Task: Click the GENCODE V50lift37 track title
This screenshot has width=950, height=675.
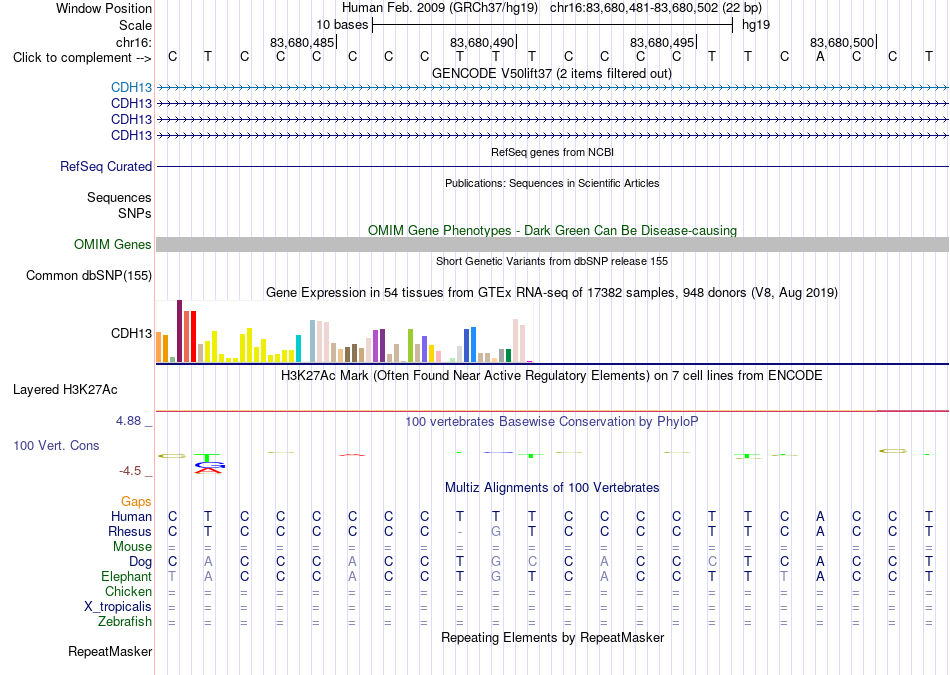Action: [x=552, y=74]
